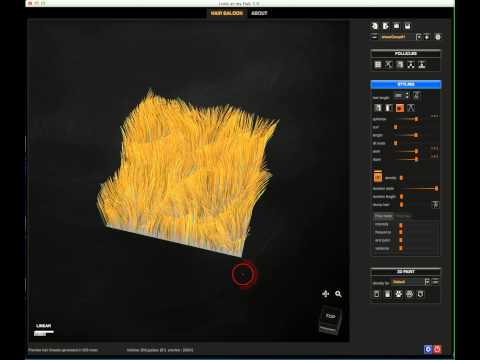Toggle the orange square icon beside density
Viewport: 480px width, 360px height.
point(378,177)
